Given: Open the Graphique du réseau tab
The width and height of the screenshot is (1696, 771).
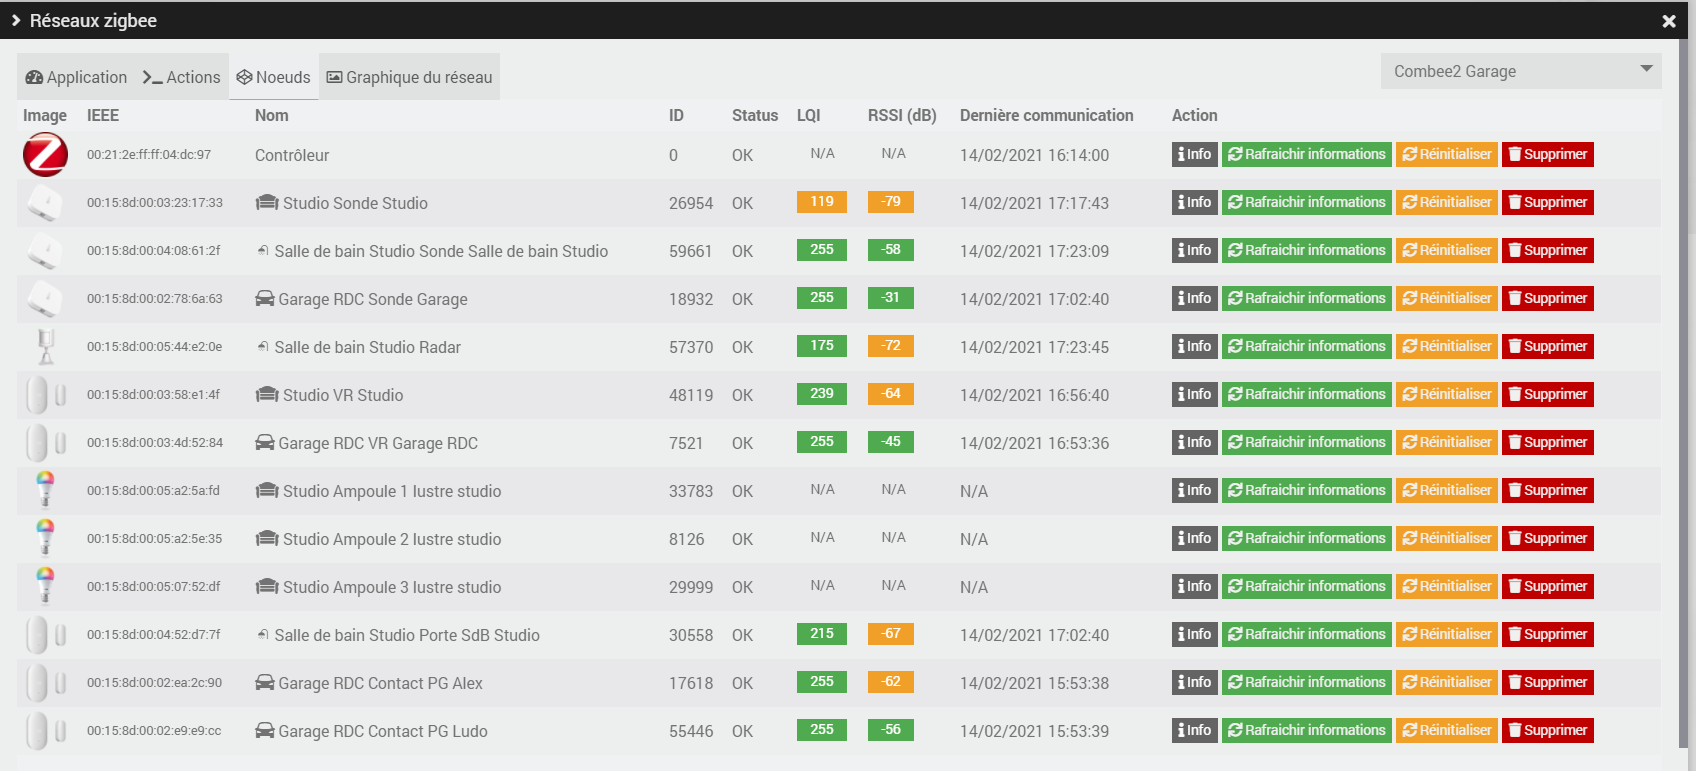Looking at the screenshot, I should coord(410,77).
